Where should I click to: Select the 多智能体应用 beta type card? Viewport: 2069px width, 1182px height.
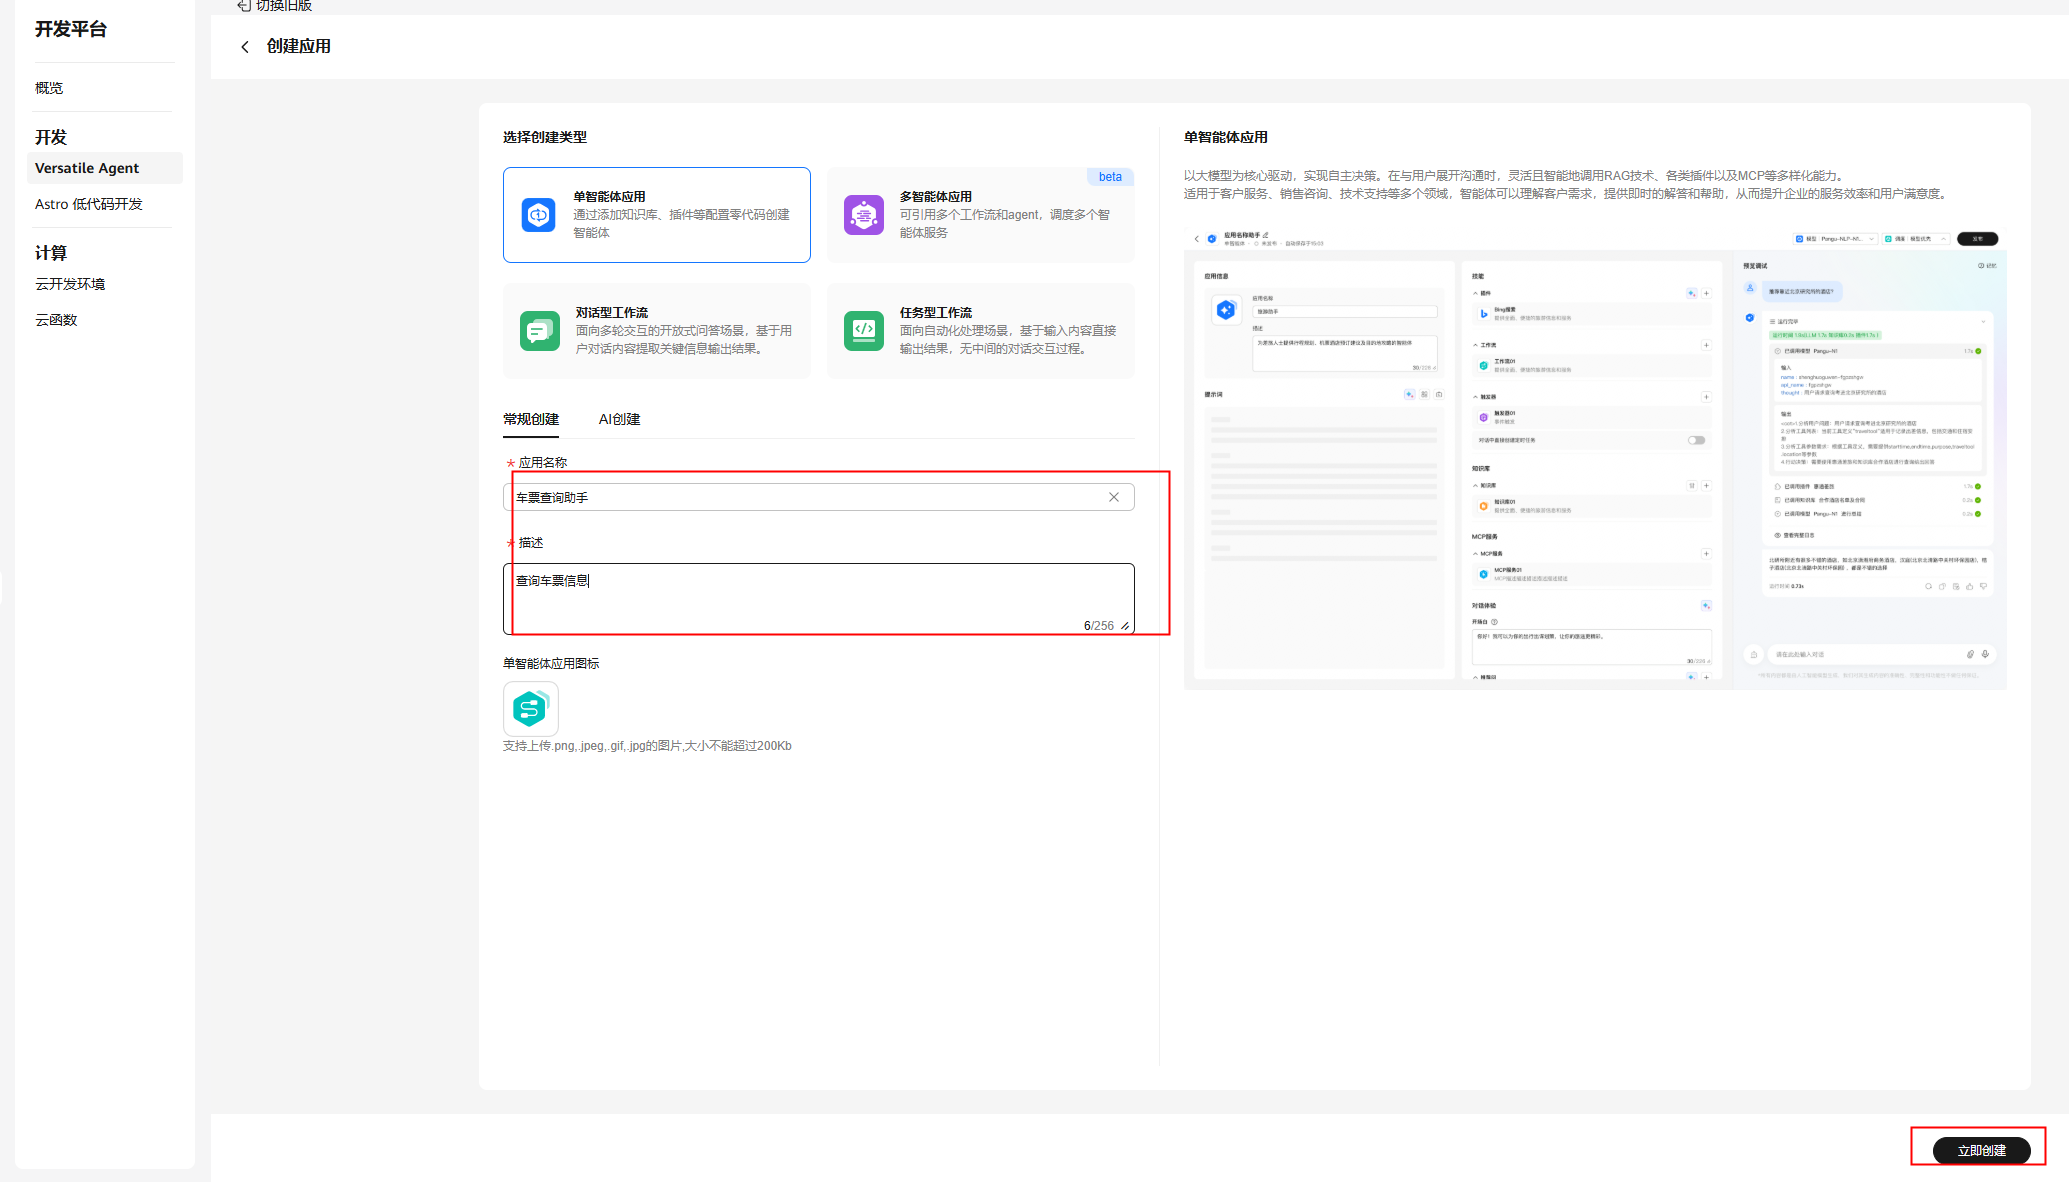coord(980,215)
